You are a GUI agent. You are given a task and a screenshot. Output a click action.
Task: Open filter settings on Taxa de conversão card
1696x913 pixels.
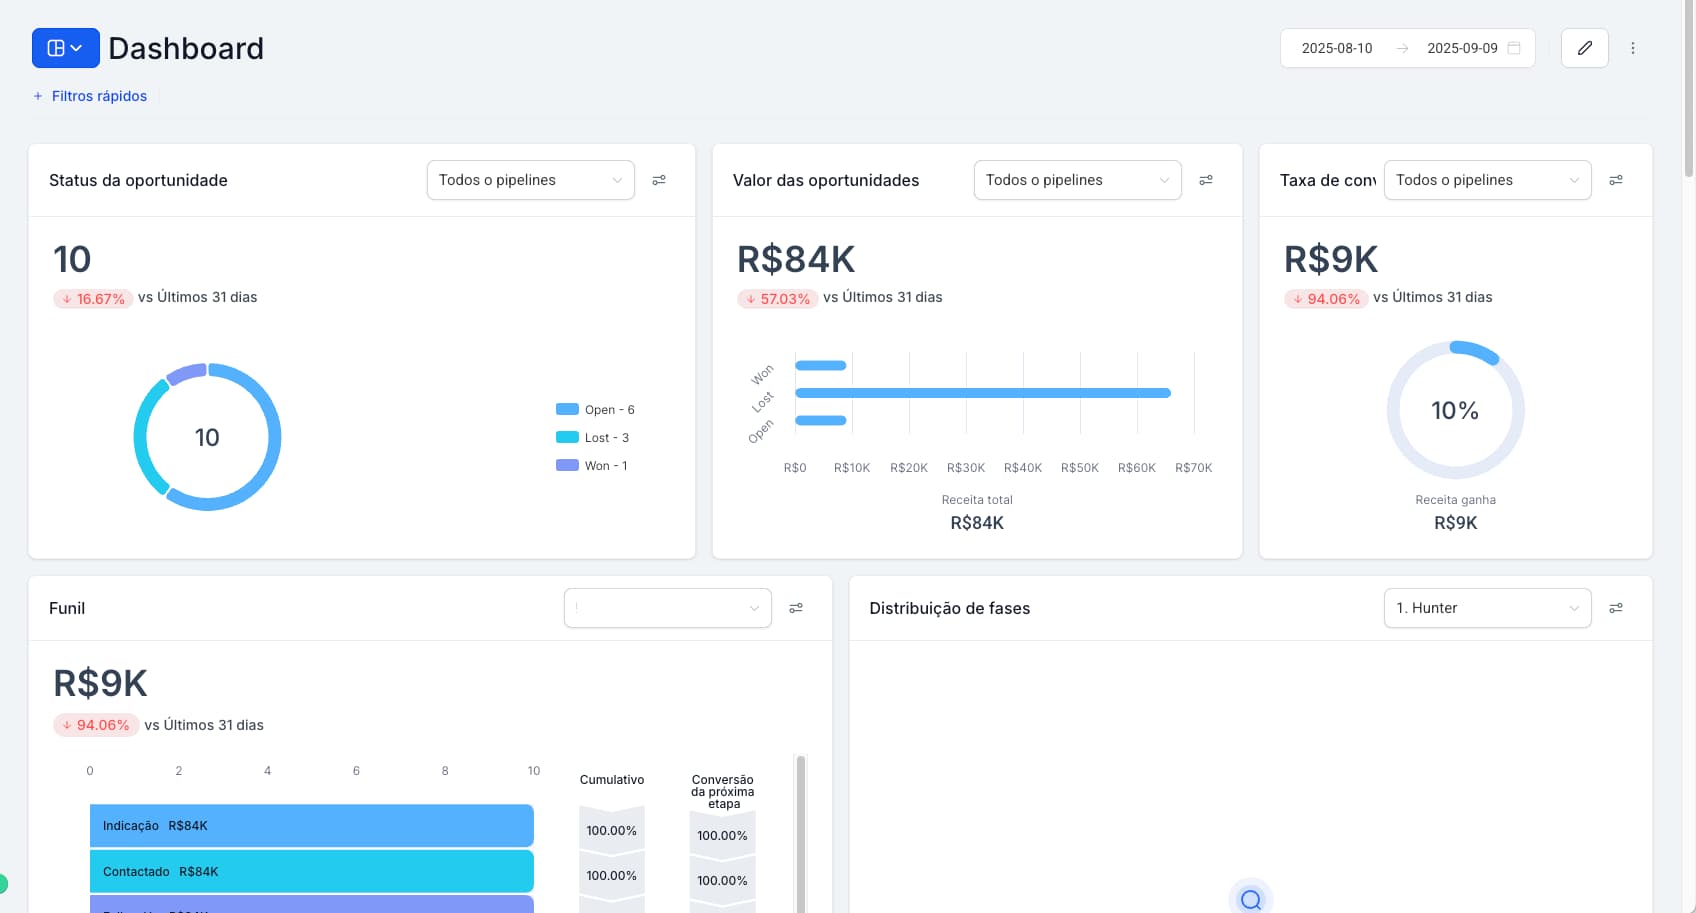(x=1617, y=180)
